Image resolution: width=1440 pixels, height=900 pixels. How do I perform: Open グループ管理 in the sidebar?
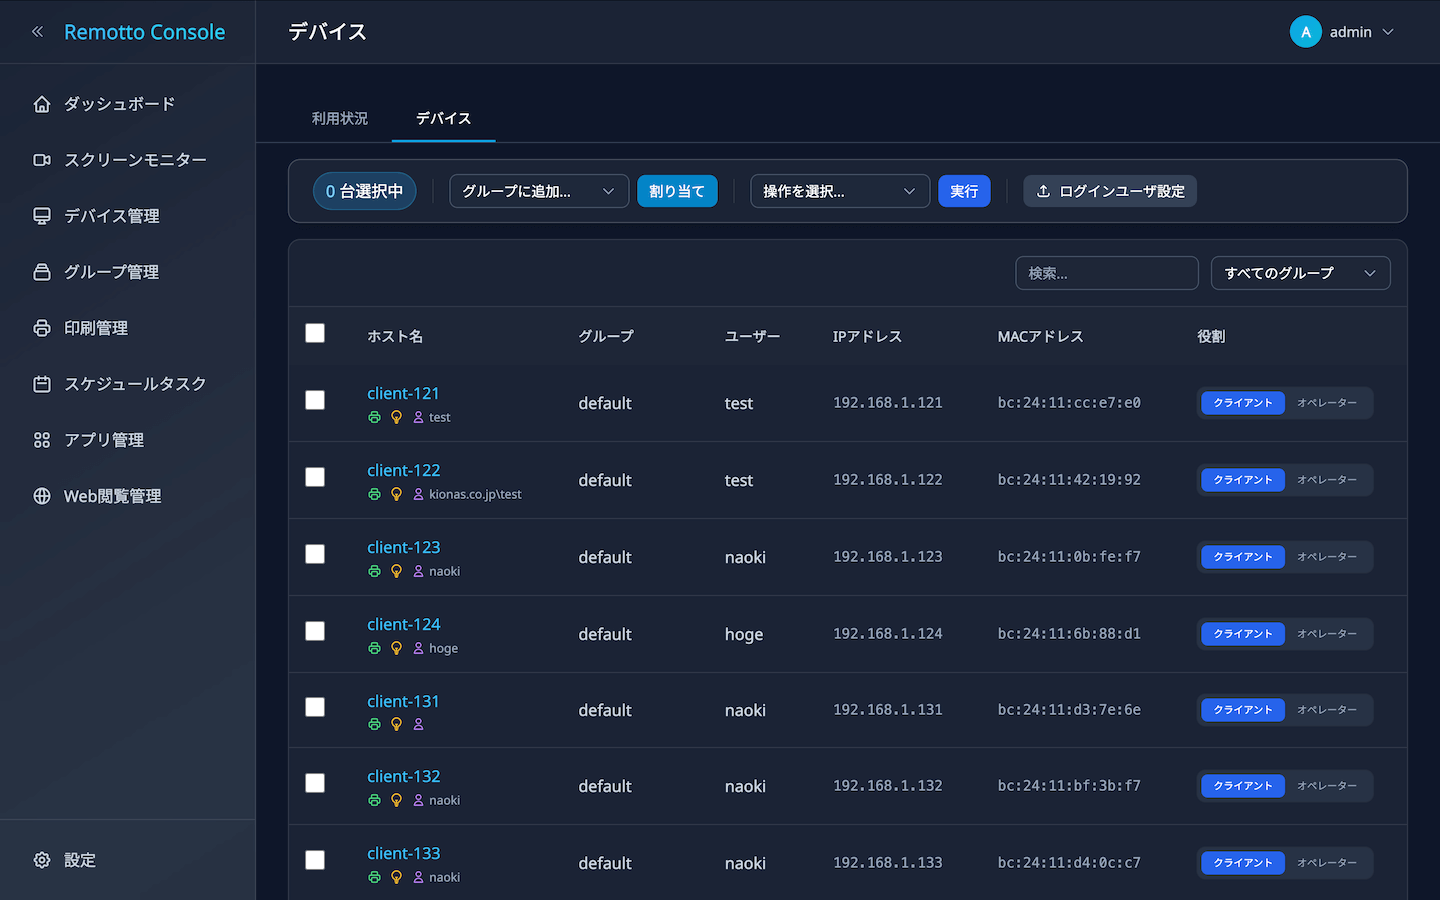tap(111, 272)
